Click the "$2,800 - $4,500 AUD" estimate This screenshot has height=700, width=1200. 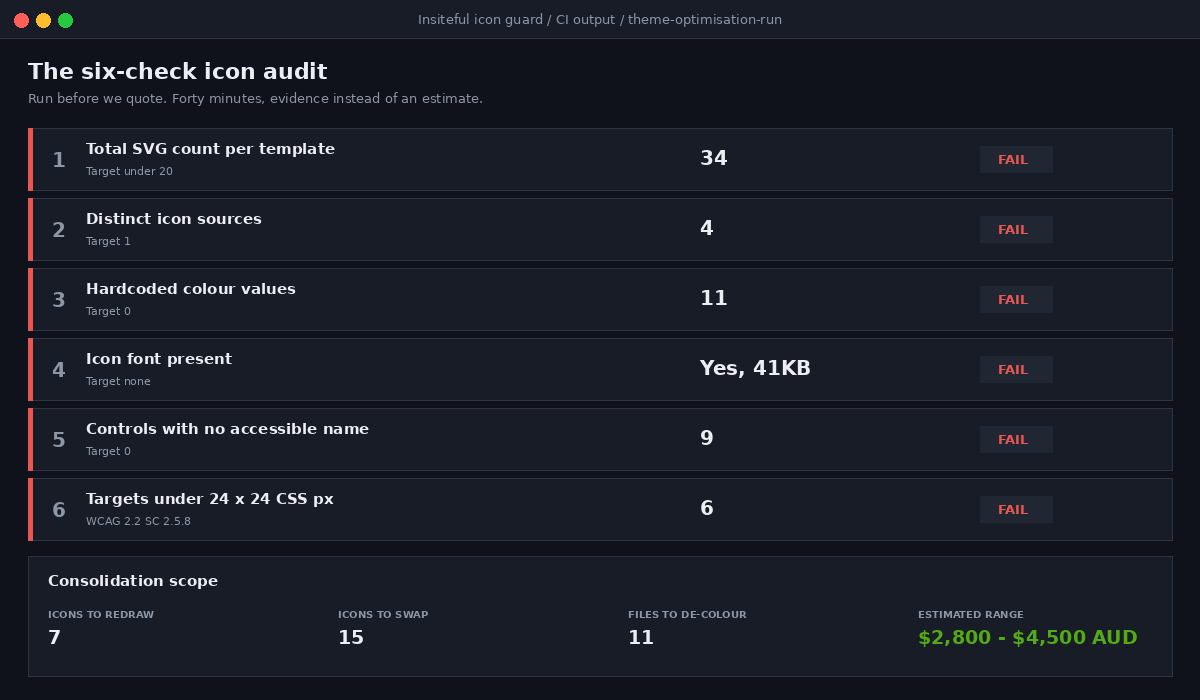tap(1028, 638)
